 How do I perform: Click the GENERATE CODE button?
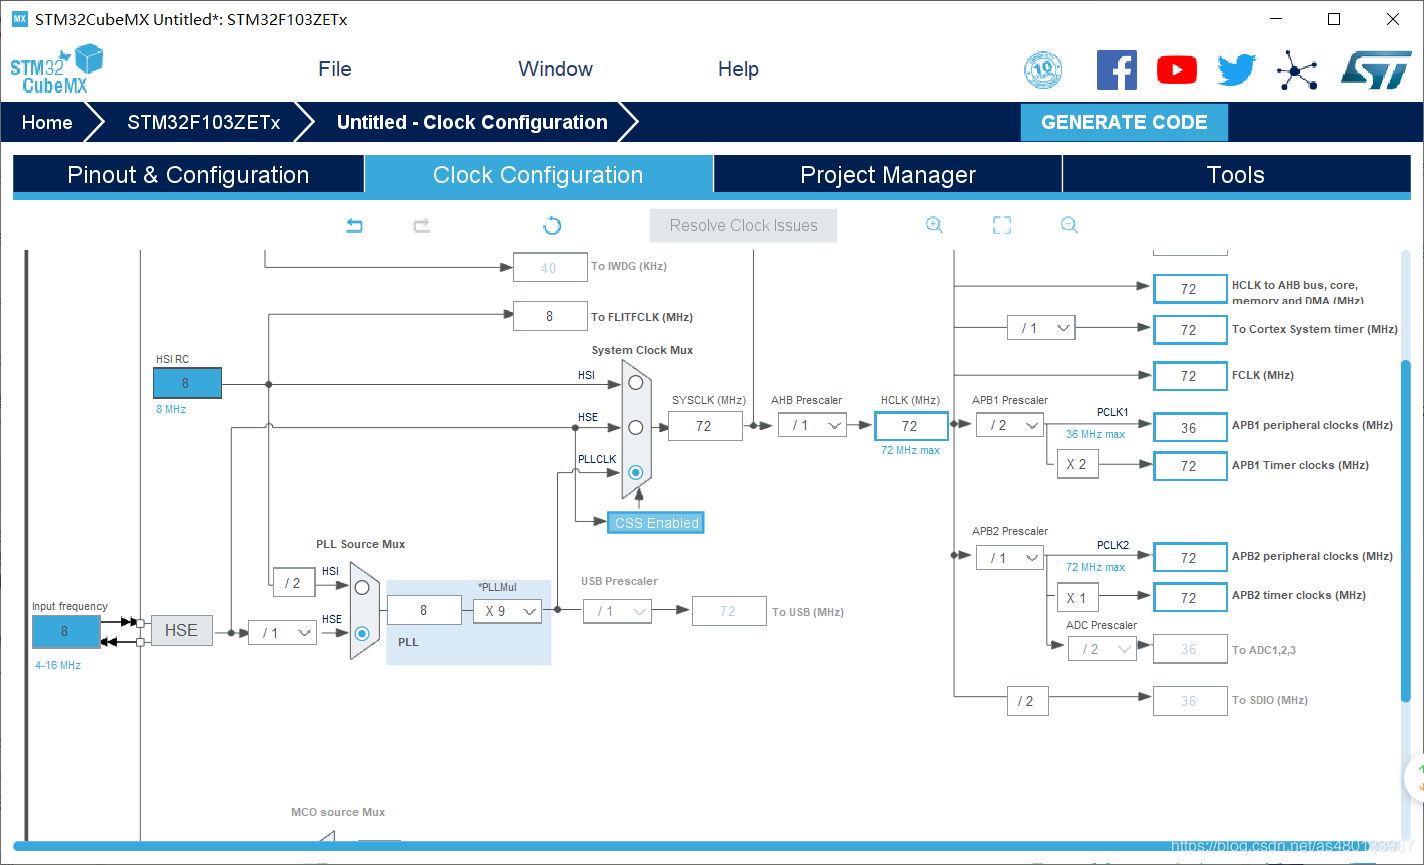(1124, 122)
